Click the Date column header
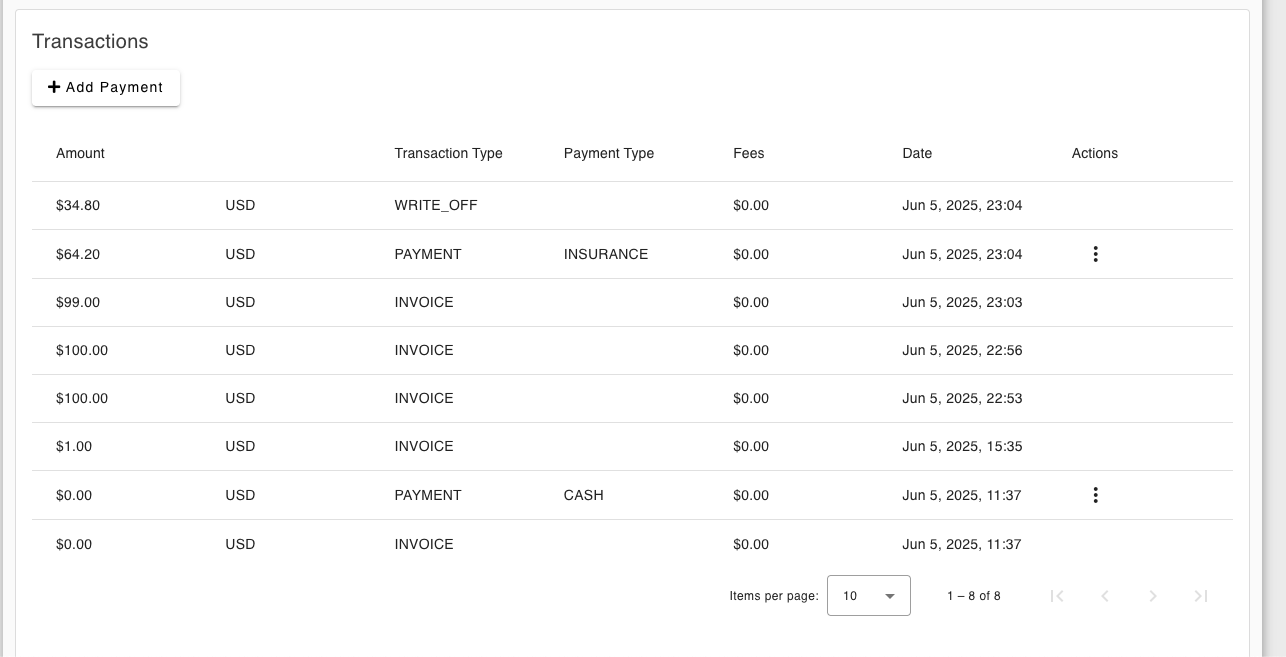1286x657 pixels. click(916, 153)
